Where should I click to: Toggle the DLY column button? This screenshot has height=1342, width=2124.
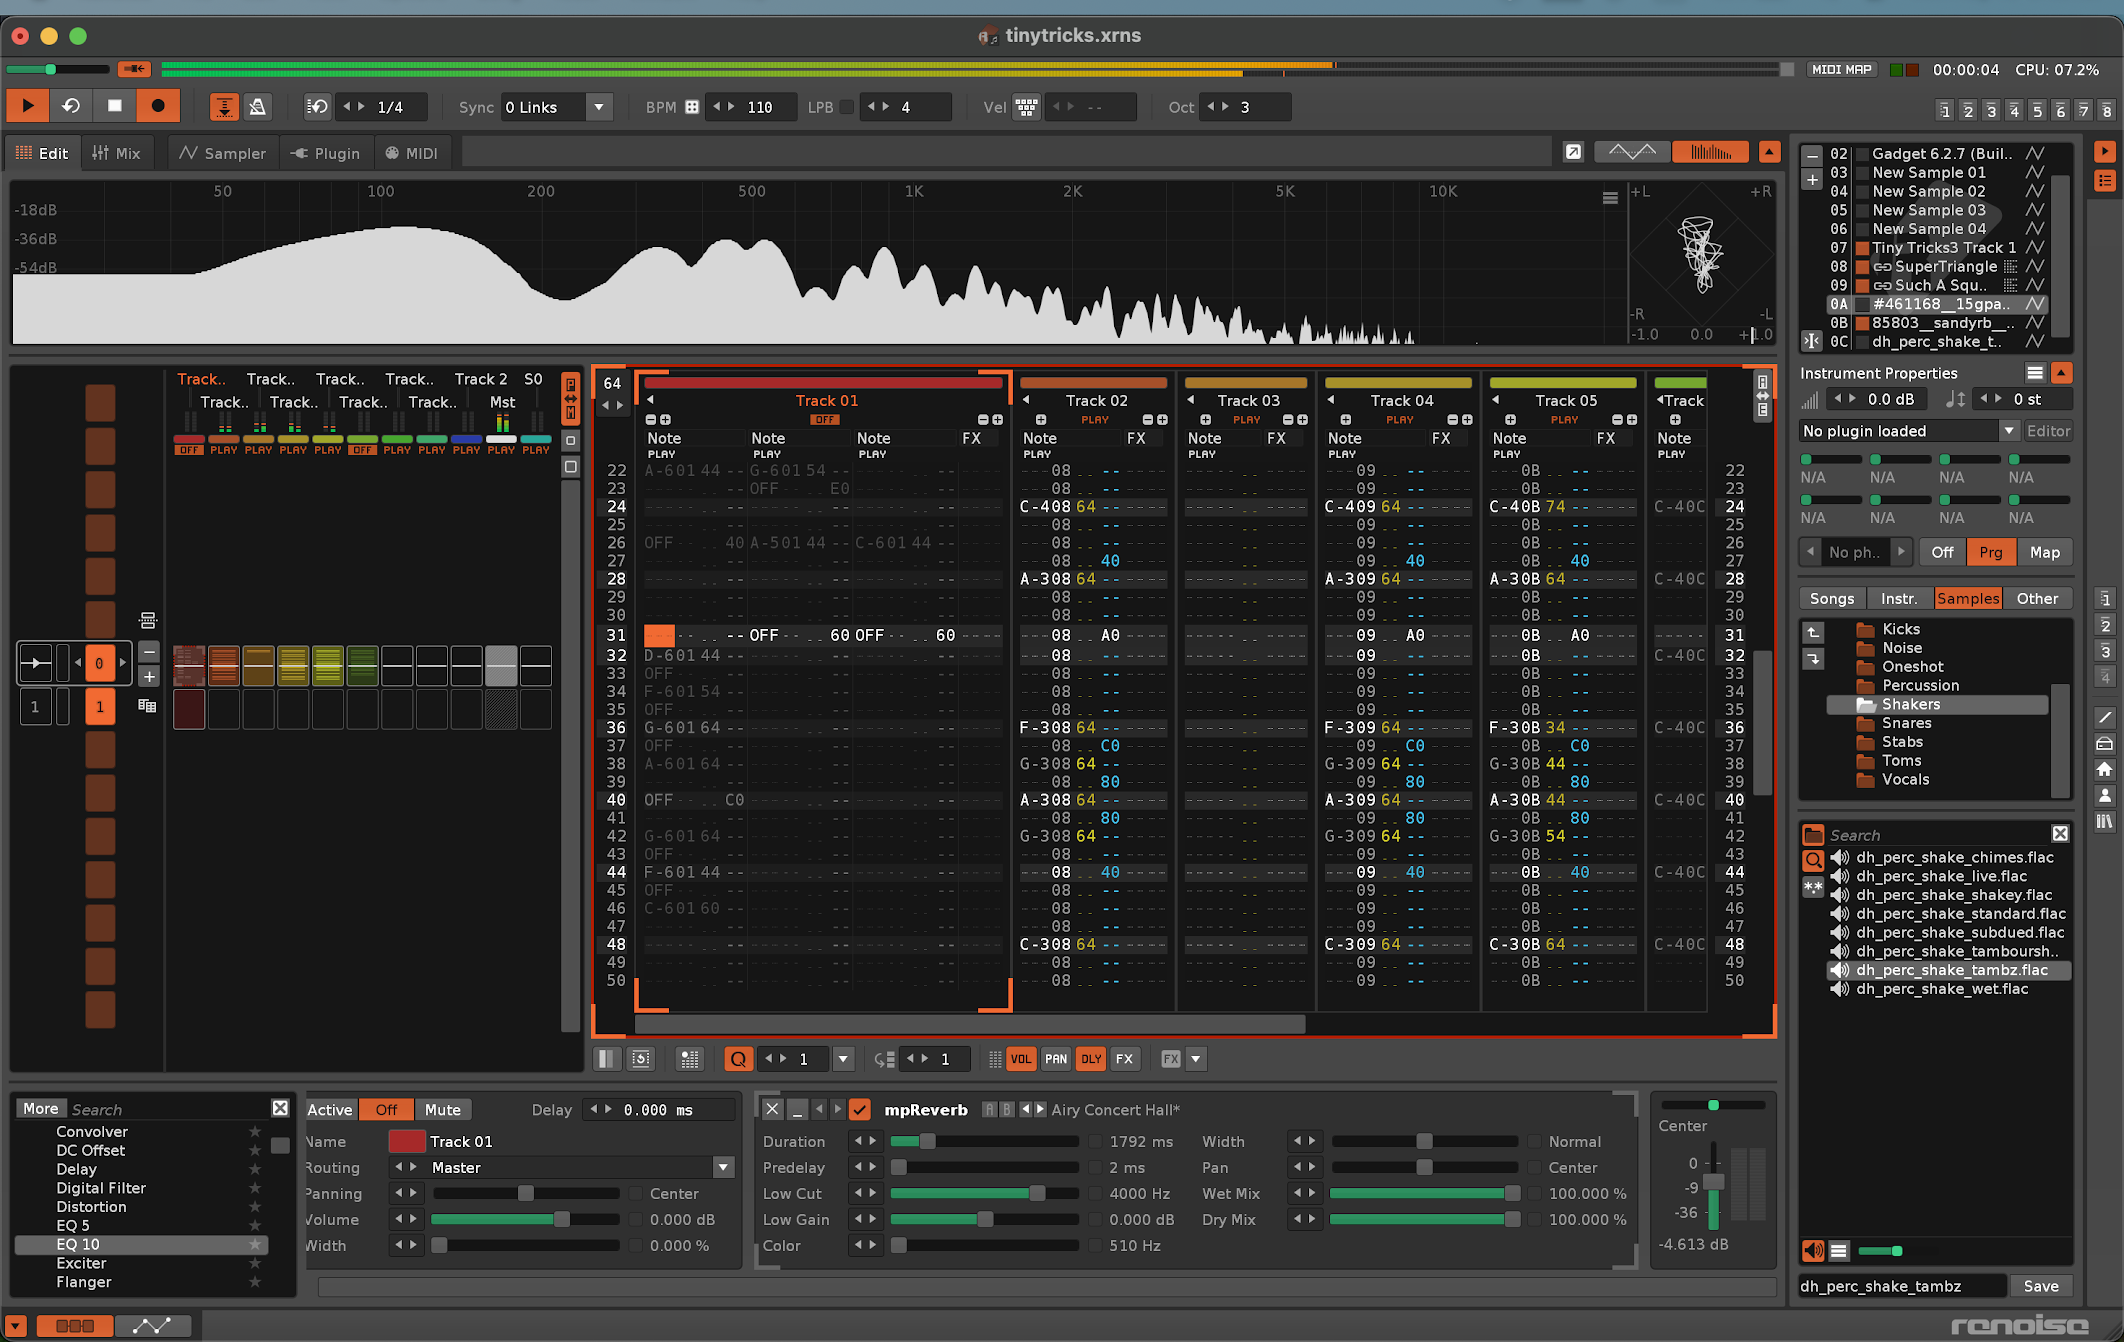pos(1090,1059)
